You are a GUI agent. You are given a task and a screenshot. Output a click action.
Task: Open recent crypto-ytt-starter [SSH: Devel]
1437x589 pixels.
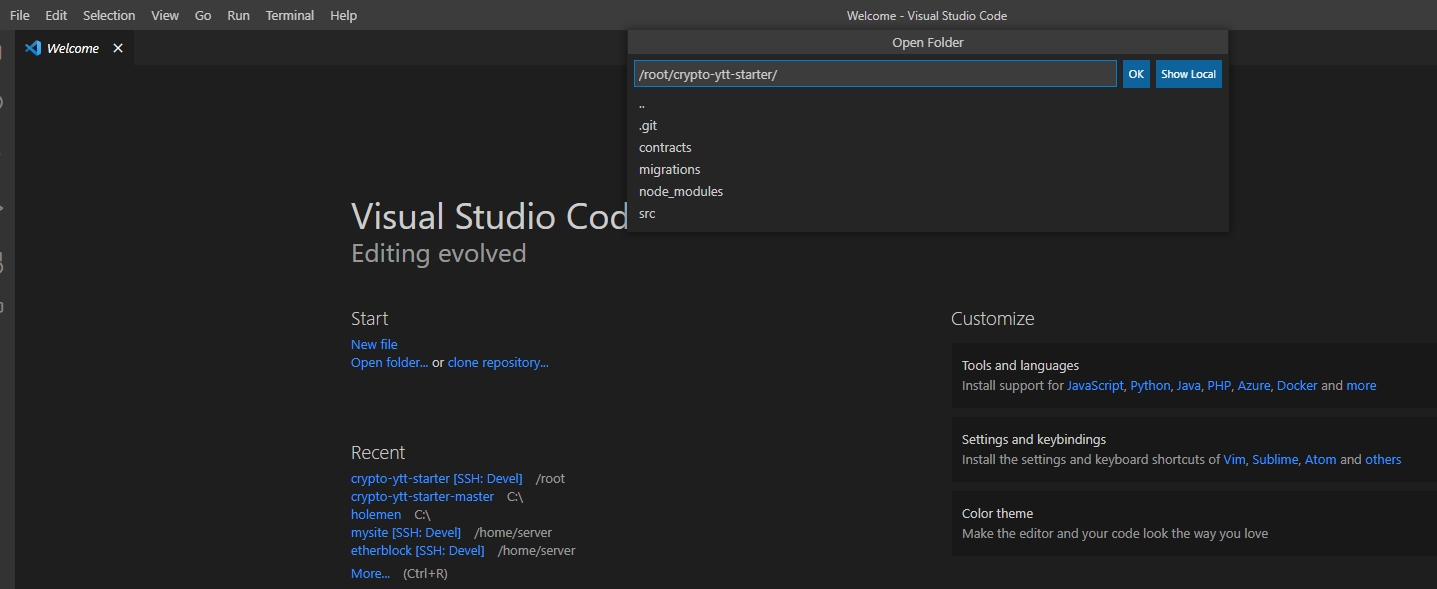[436, 478]
